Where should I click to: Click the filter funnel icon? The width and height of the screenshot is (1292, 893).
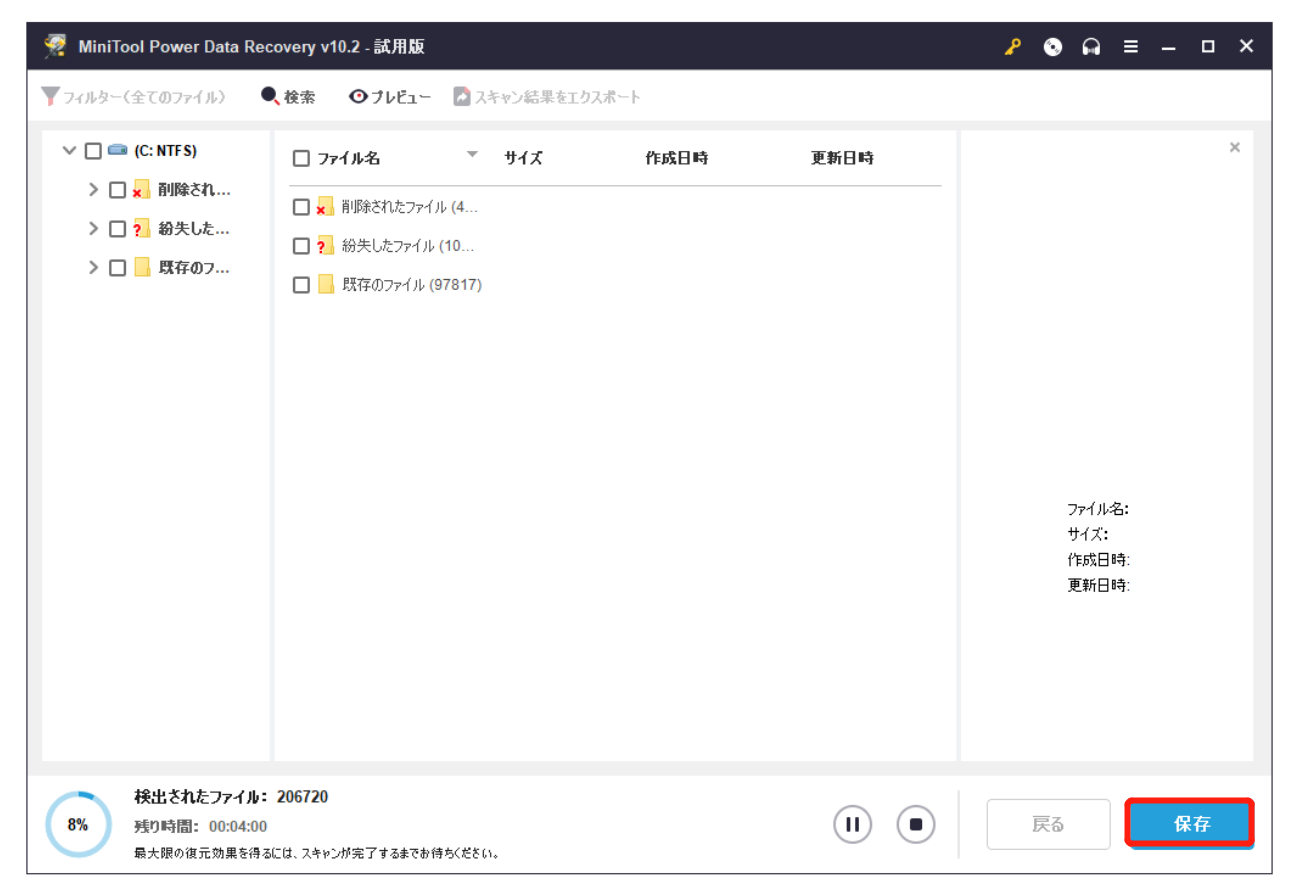(50, 96)
